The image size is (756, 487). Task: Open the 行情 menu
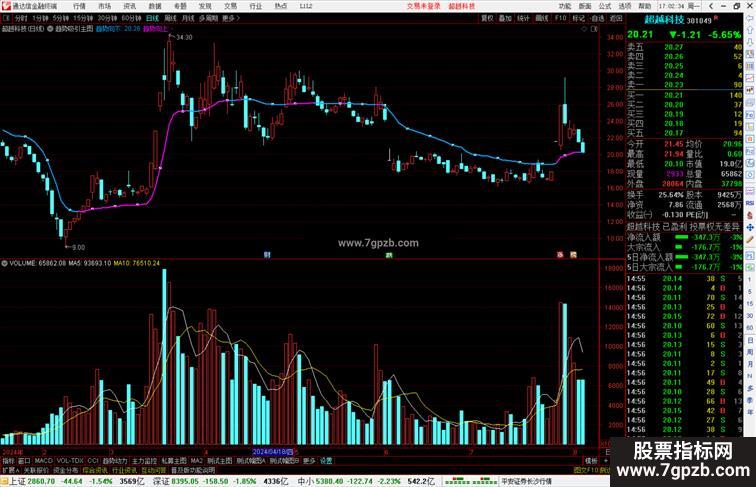(x=79, y=6)
